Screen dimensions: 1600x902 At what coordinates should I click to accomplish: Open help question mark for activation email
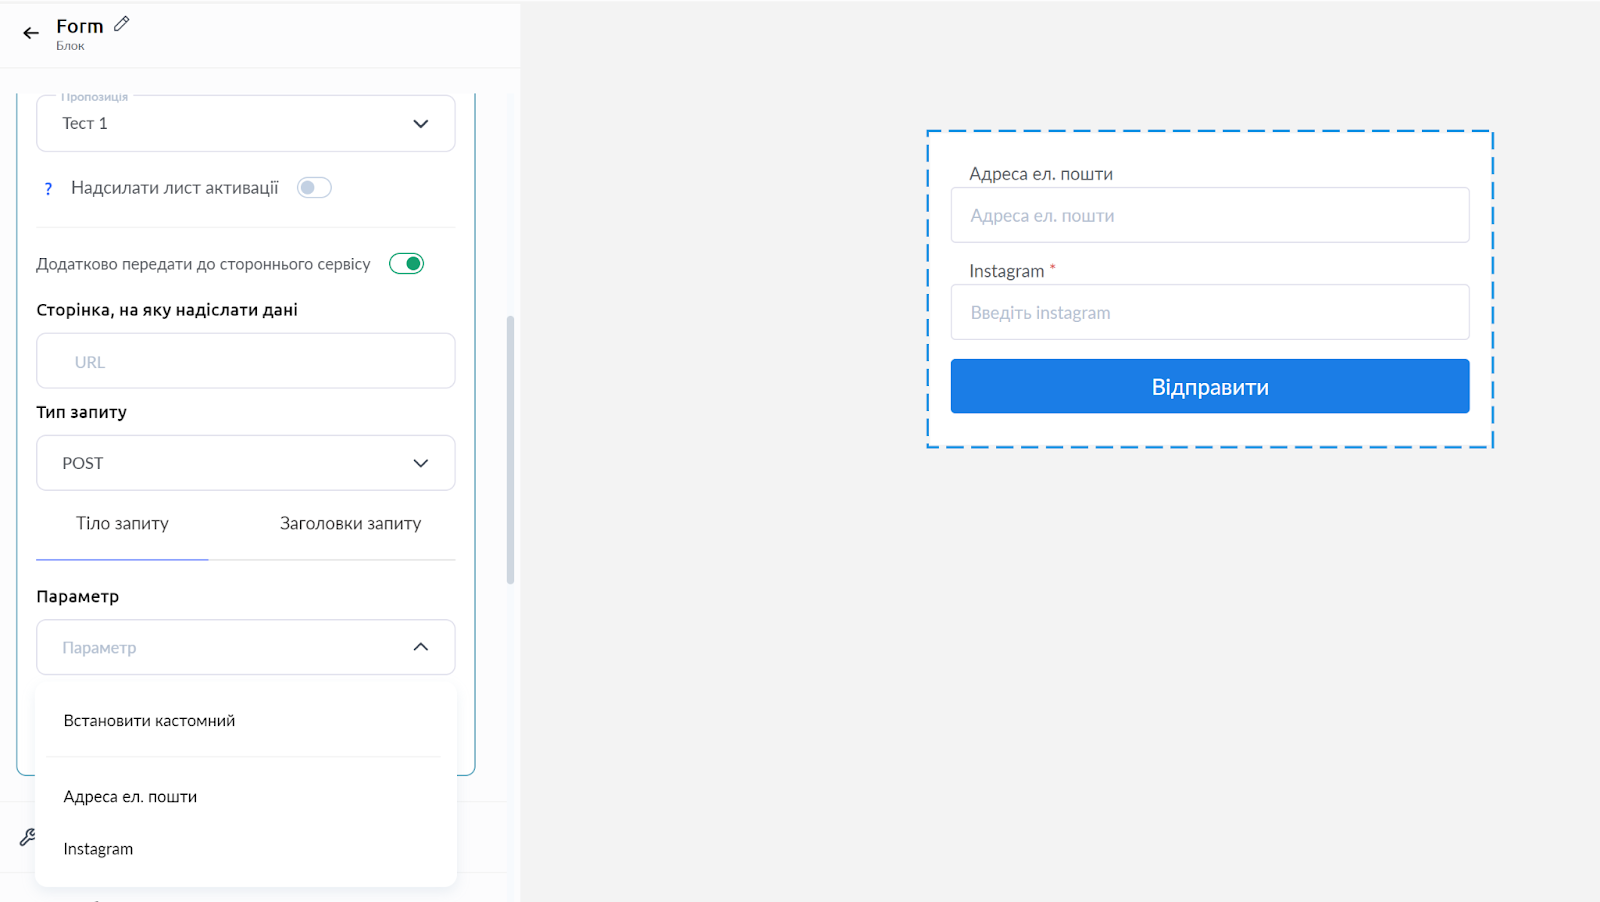click(48, 188)
